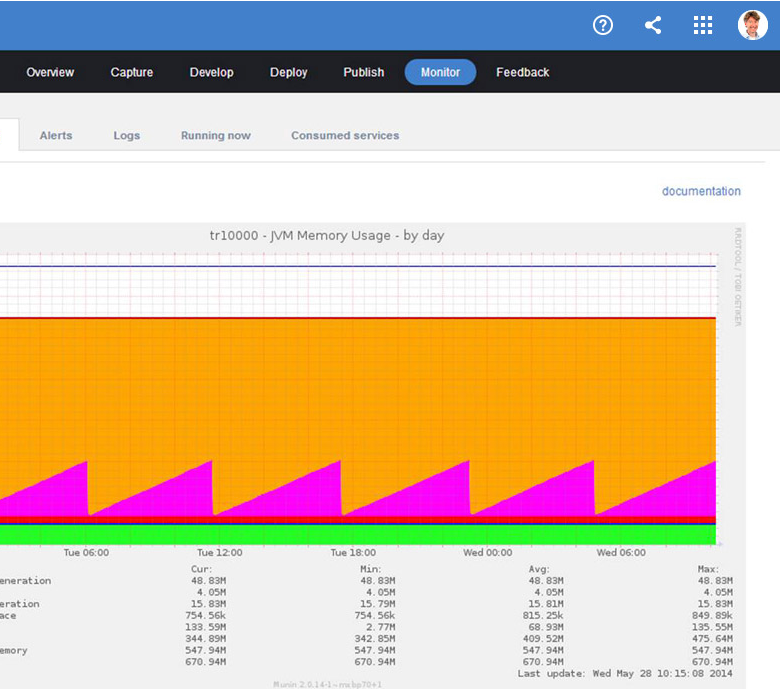The image size is (780, 689).
Task: Click the 68.93M average value
Action: 546,627
